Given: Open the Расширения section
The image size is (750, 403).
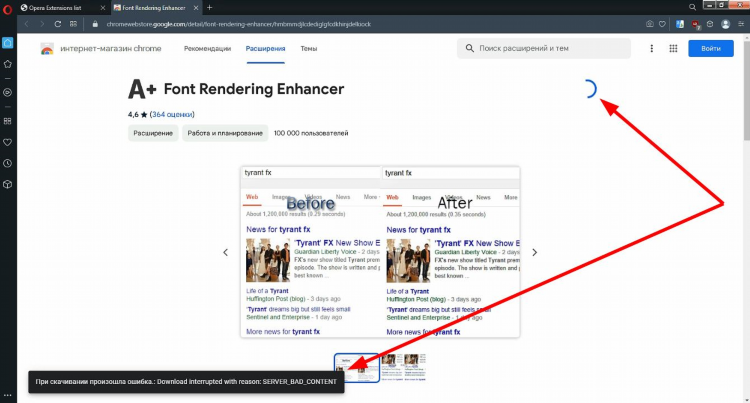Looking at the screenshot, I should (265, 48).
